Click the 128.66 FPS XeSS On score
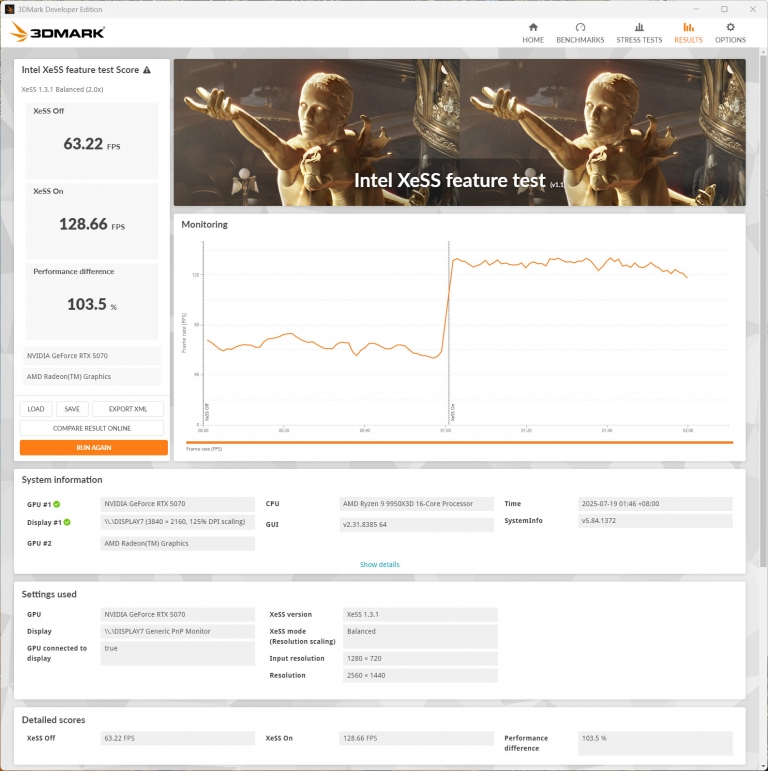 [91, 224]
